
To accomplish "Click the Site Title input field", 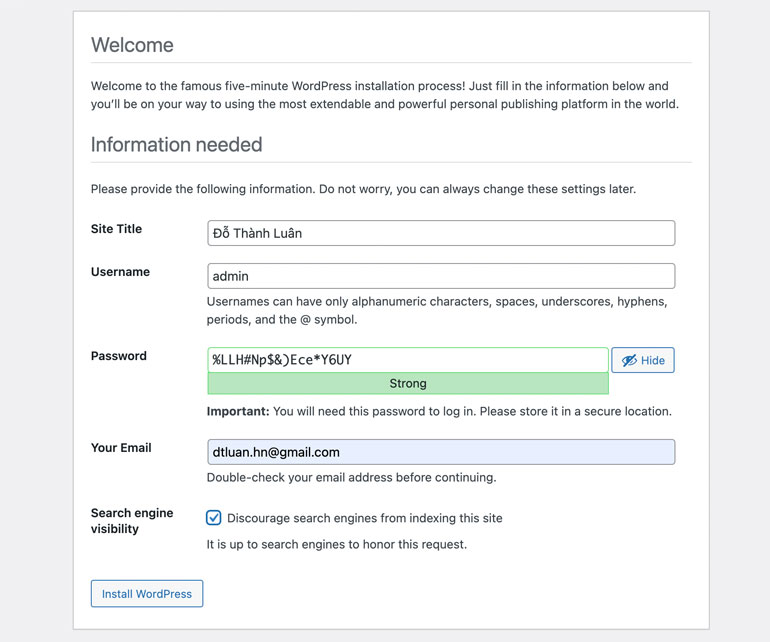I will pos(441,233).
